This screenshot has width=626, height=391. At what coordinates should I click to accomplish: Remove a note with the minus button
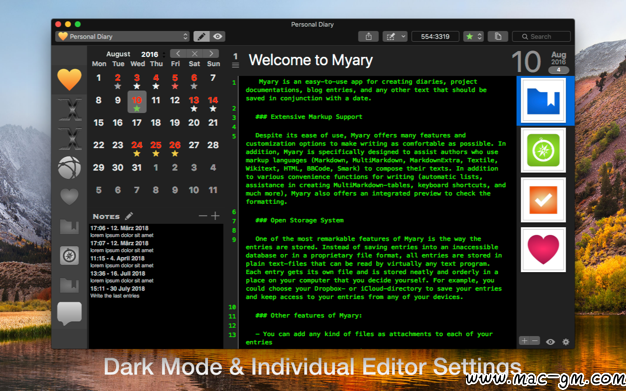coord(203,216)
